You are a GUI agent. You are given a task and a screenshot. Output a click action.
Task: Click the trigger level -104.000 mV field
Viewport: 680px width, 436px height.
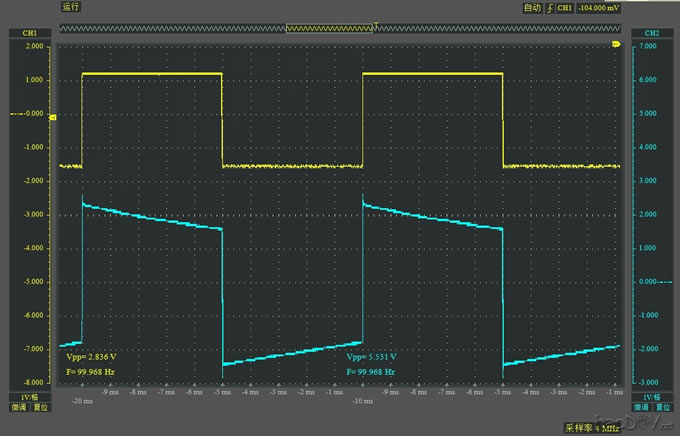click(601, 7)
